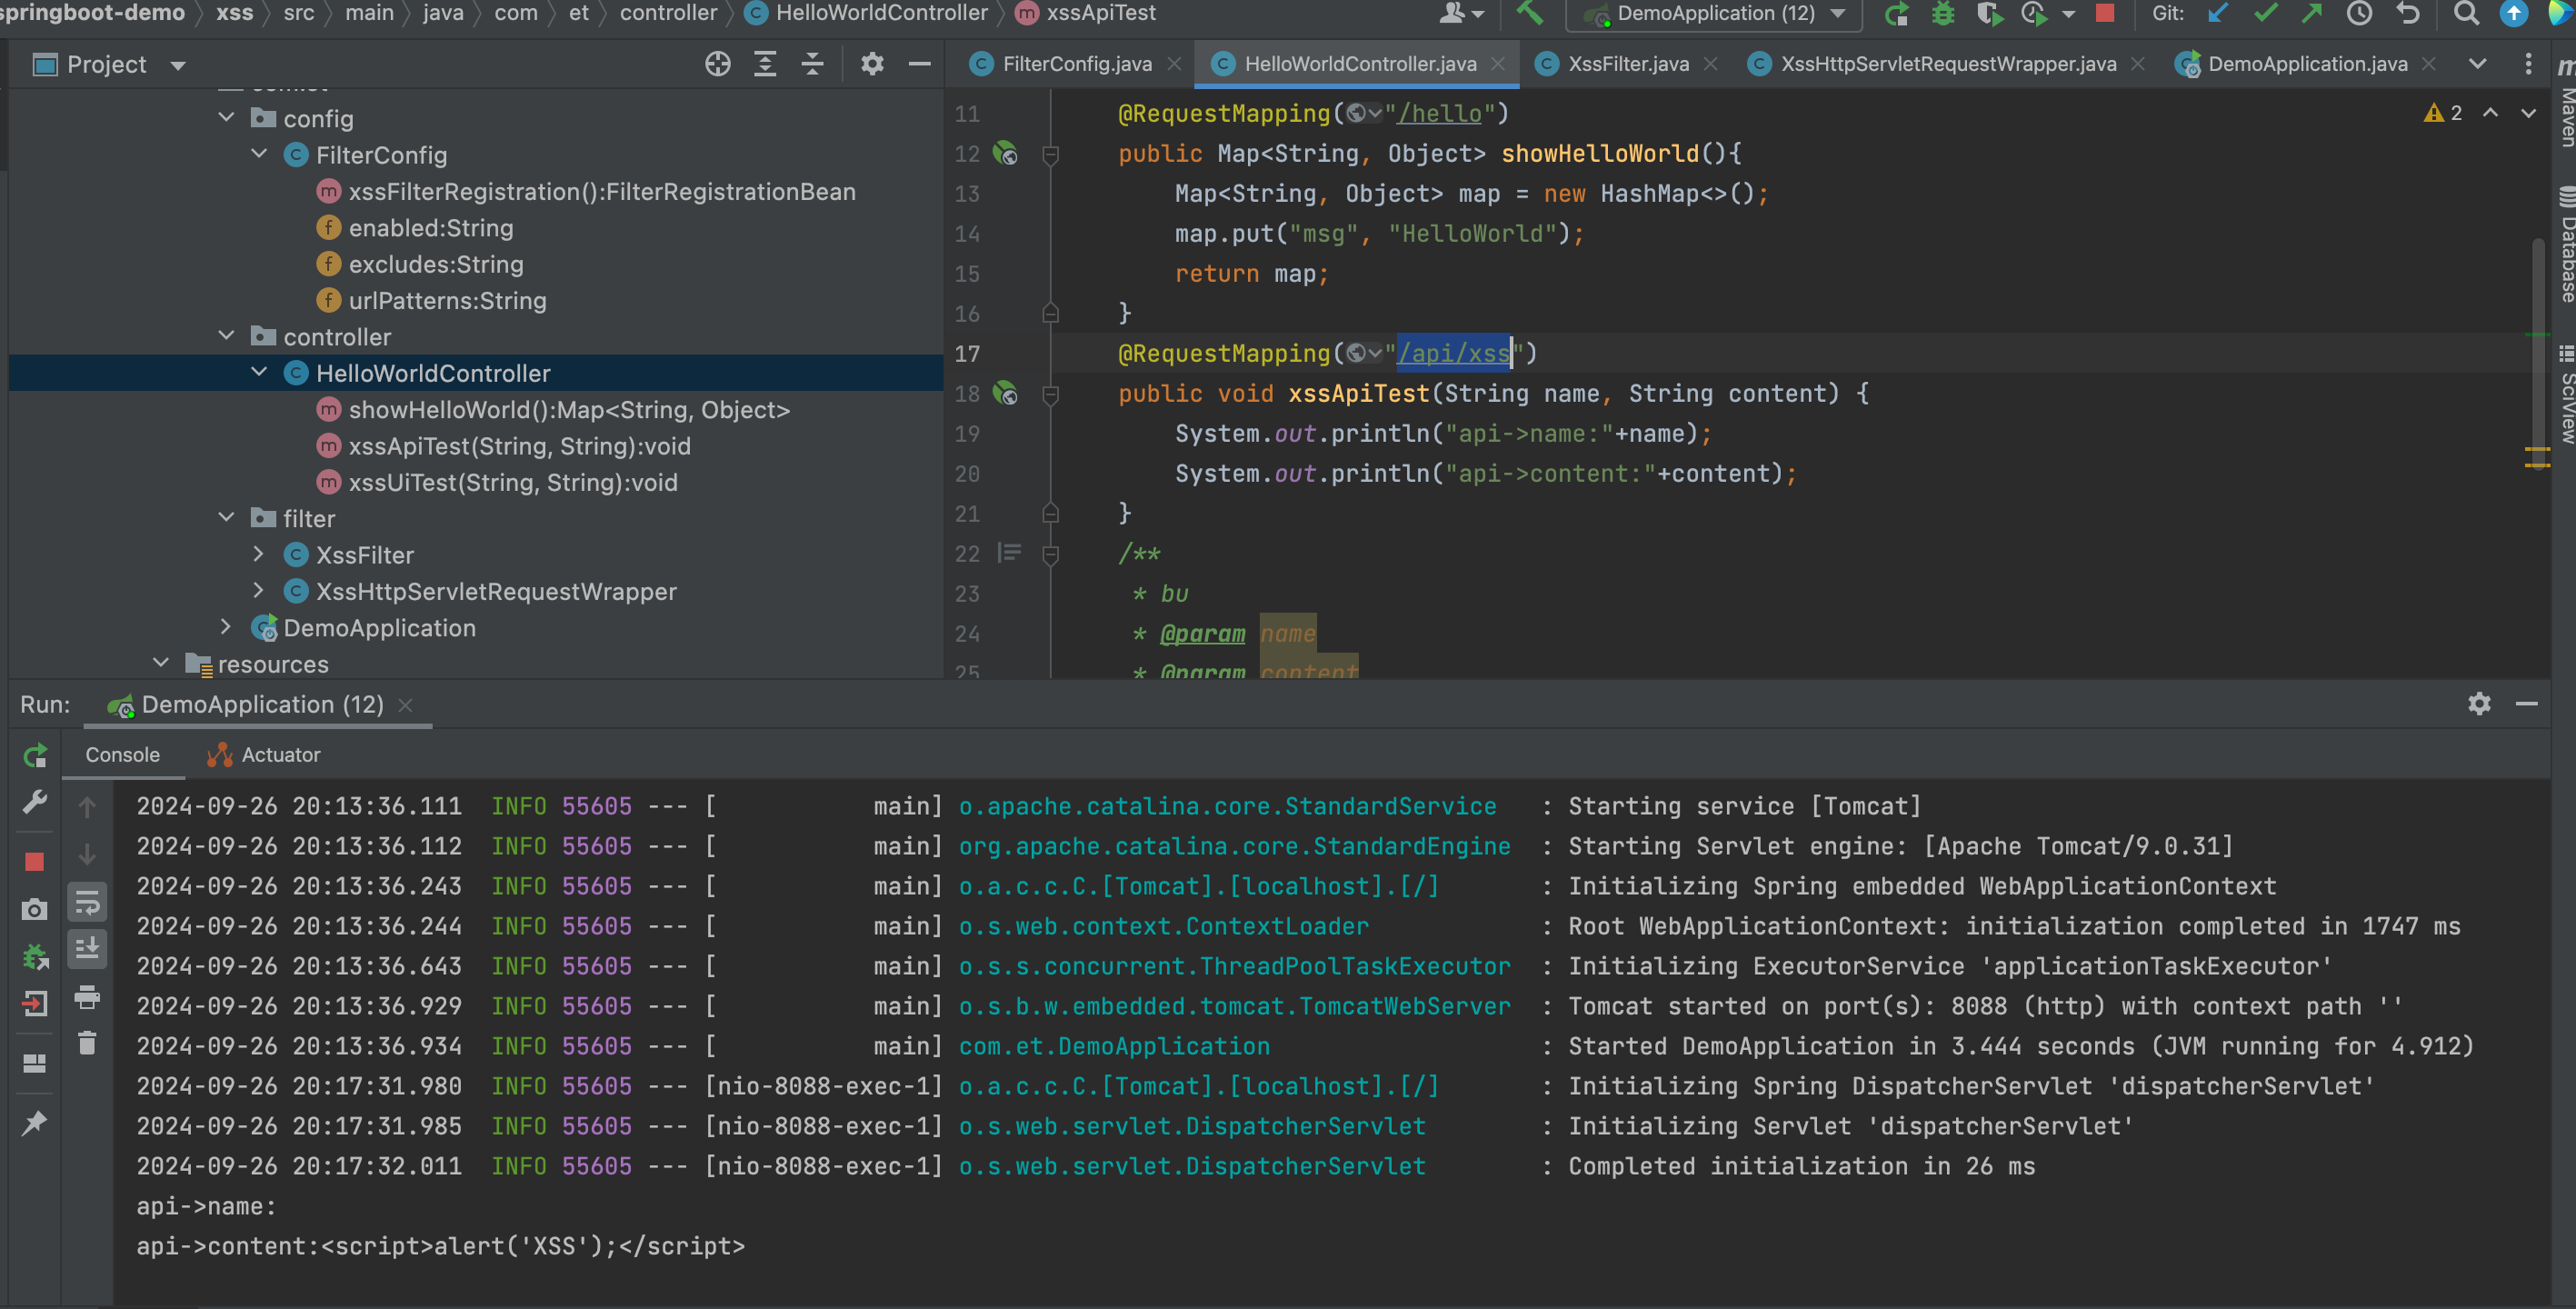Click the rerun DemoApplication icon in Run panel
Viewport: 2576px width, 1309px height.
(x=35, y=755)
